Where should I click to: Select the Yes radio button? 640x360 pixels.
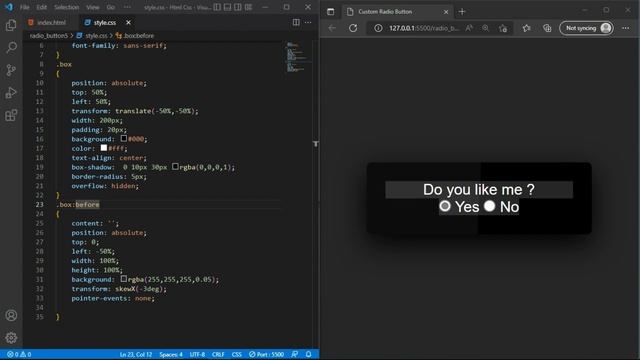444,206
